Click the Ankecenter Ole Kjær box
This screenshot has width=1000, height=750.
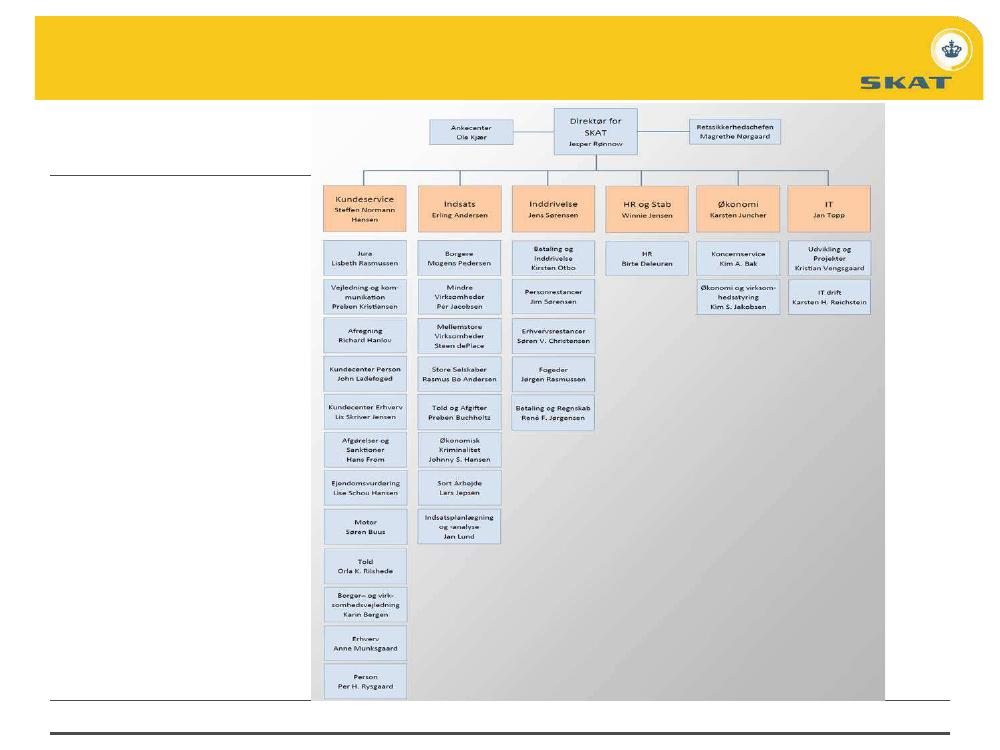471,132
